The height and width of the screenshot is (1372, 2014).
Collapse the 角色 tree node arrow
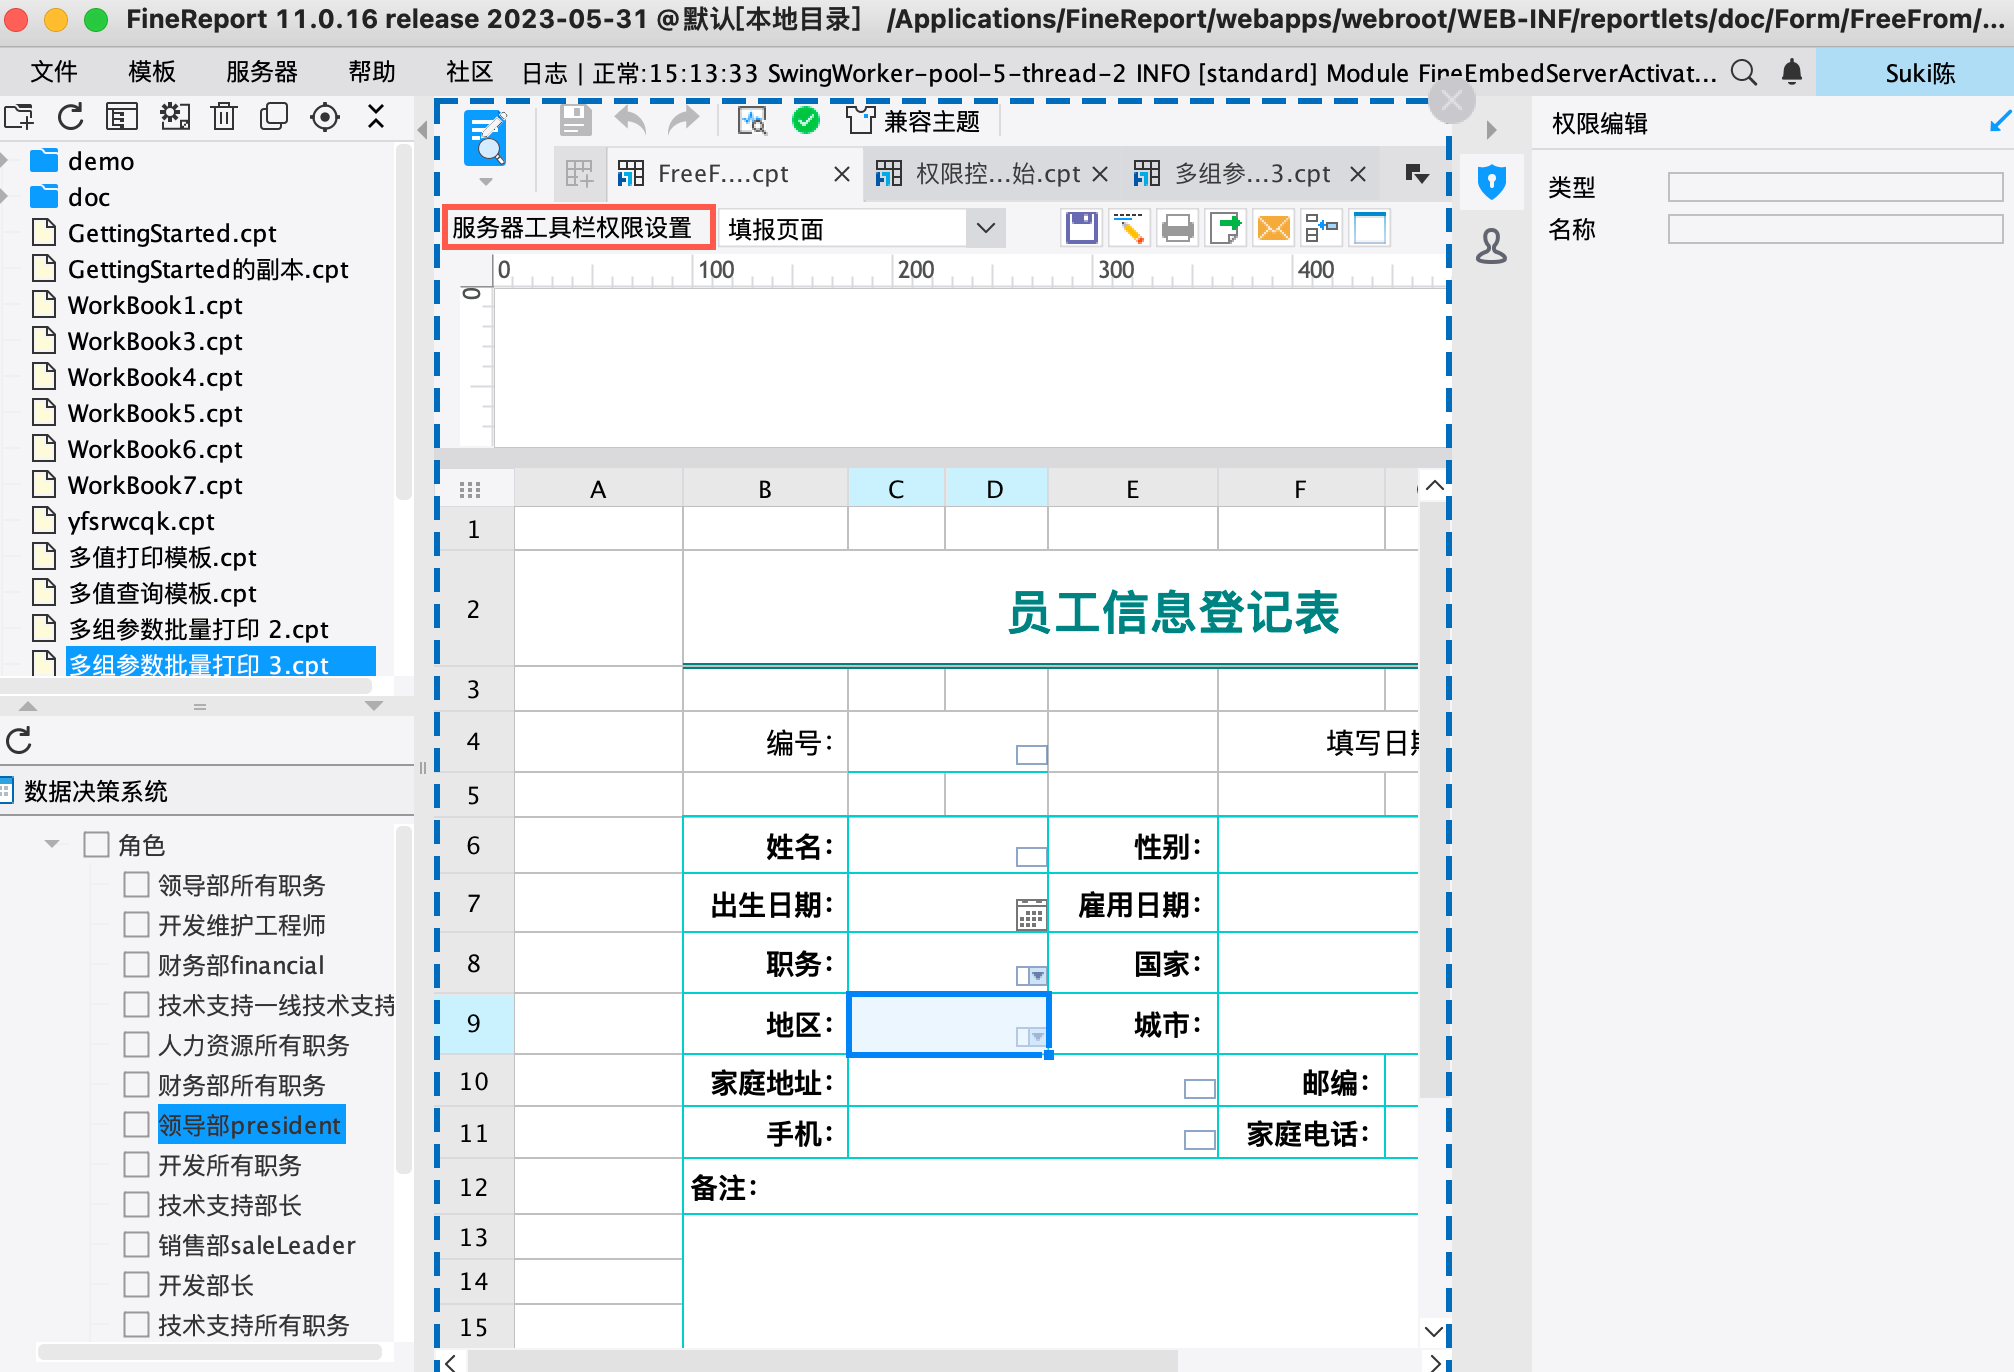(52, 844)
